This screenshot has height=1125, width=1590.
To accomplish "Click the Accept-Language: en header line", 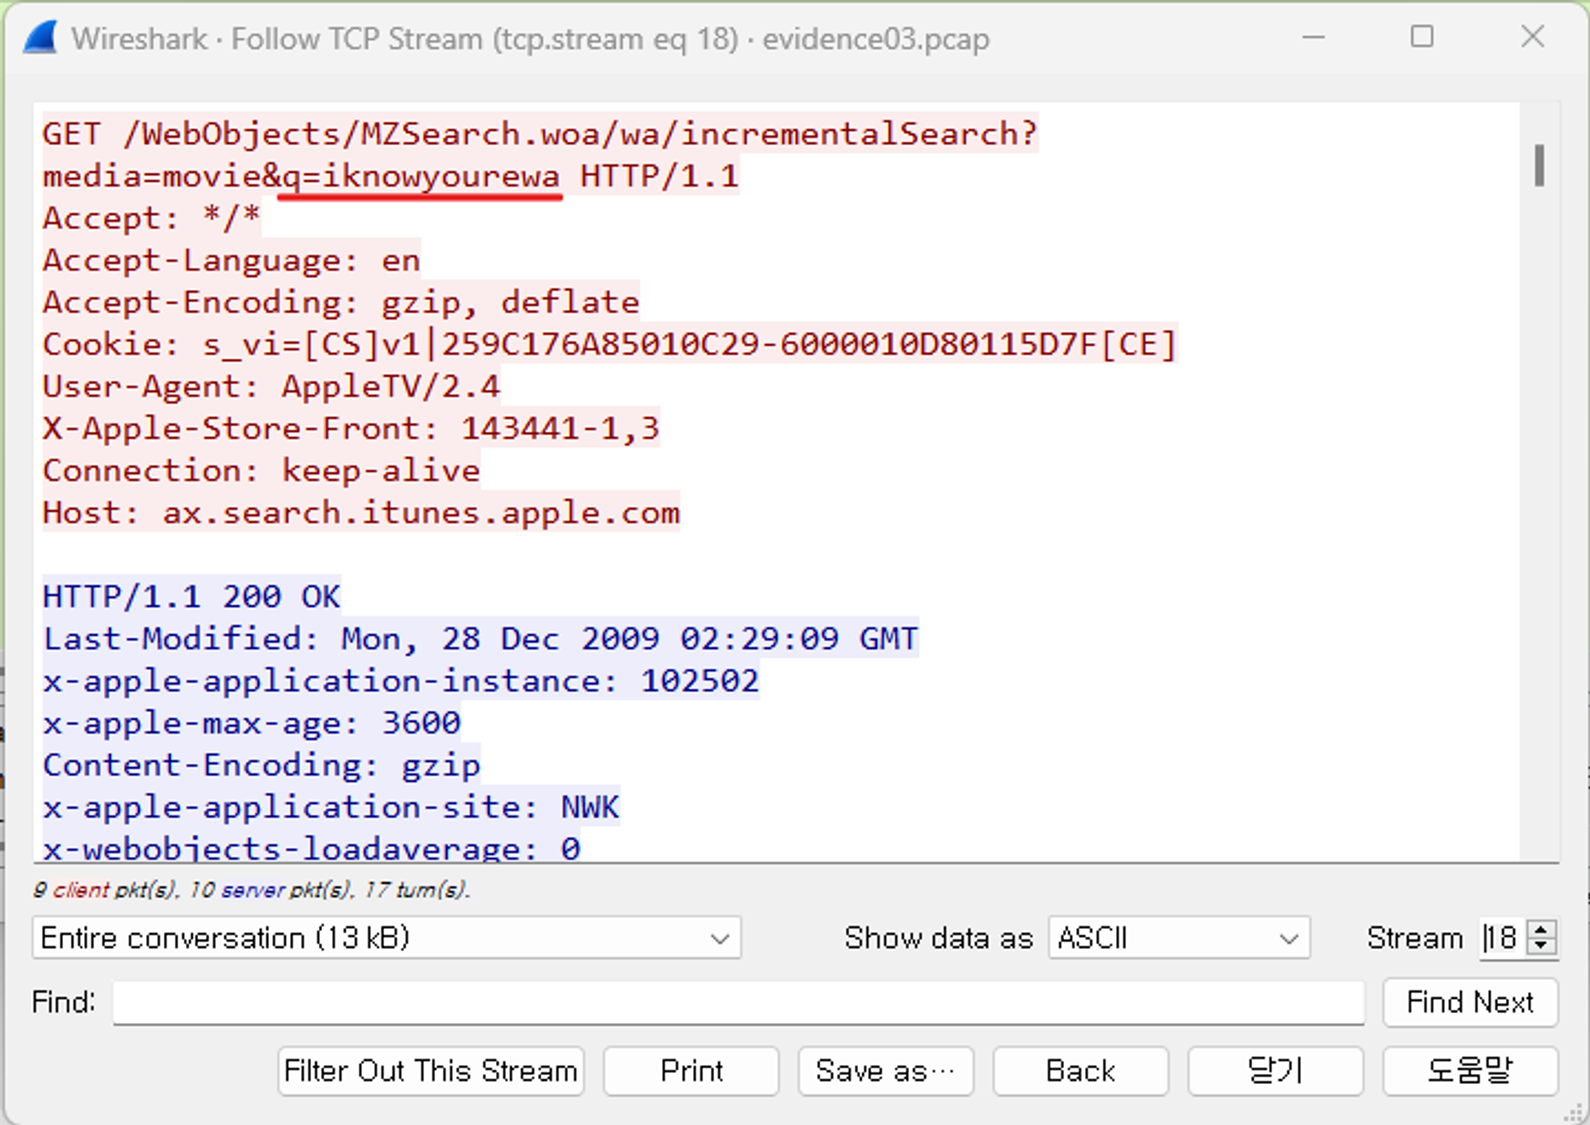I will pyautogui.click(x=231, y=260).
